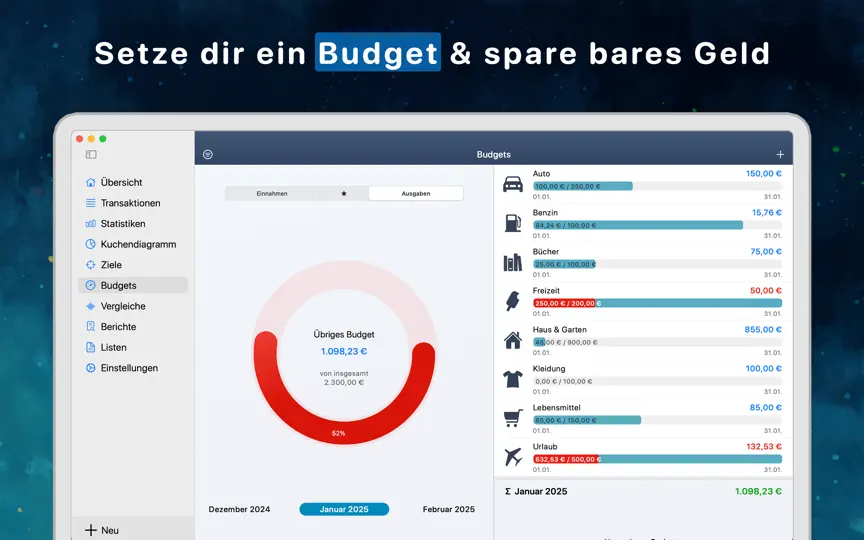The width and height of the screenshot is (864, 540).
Task: Switch to the star favorites segment
Action: pos(344,193)
